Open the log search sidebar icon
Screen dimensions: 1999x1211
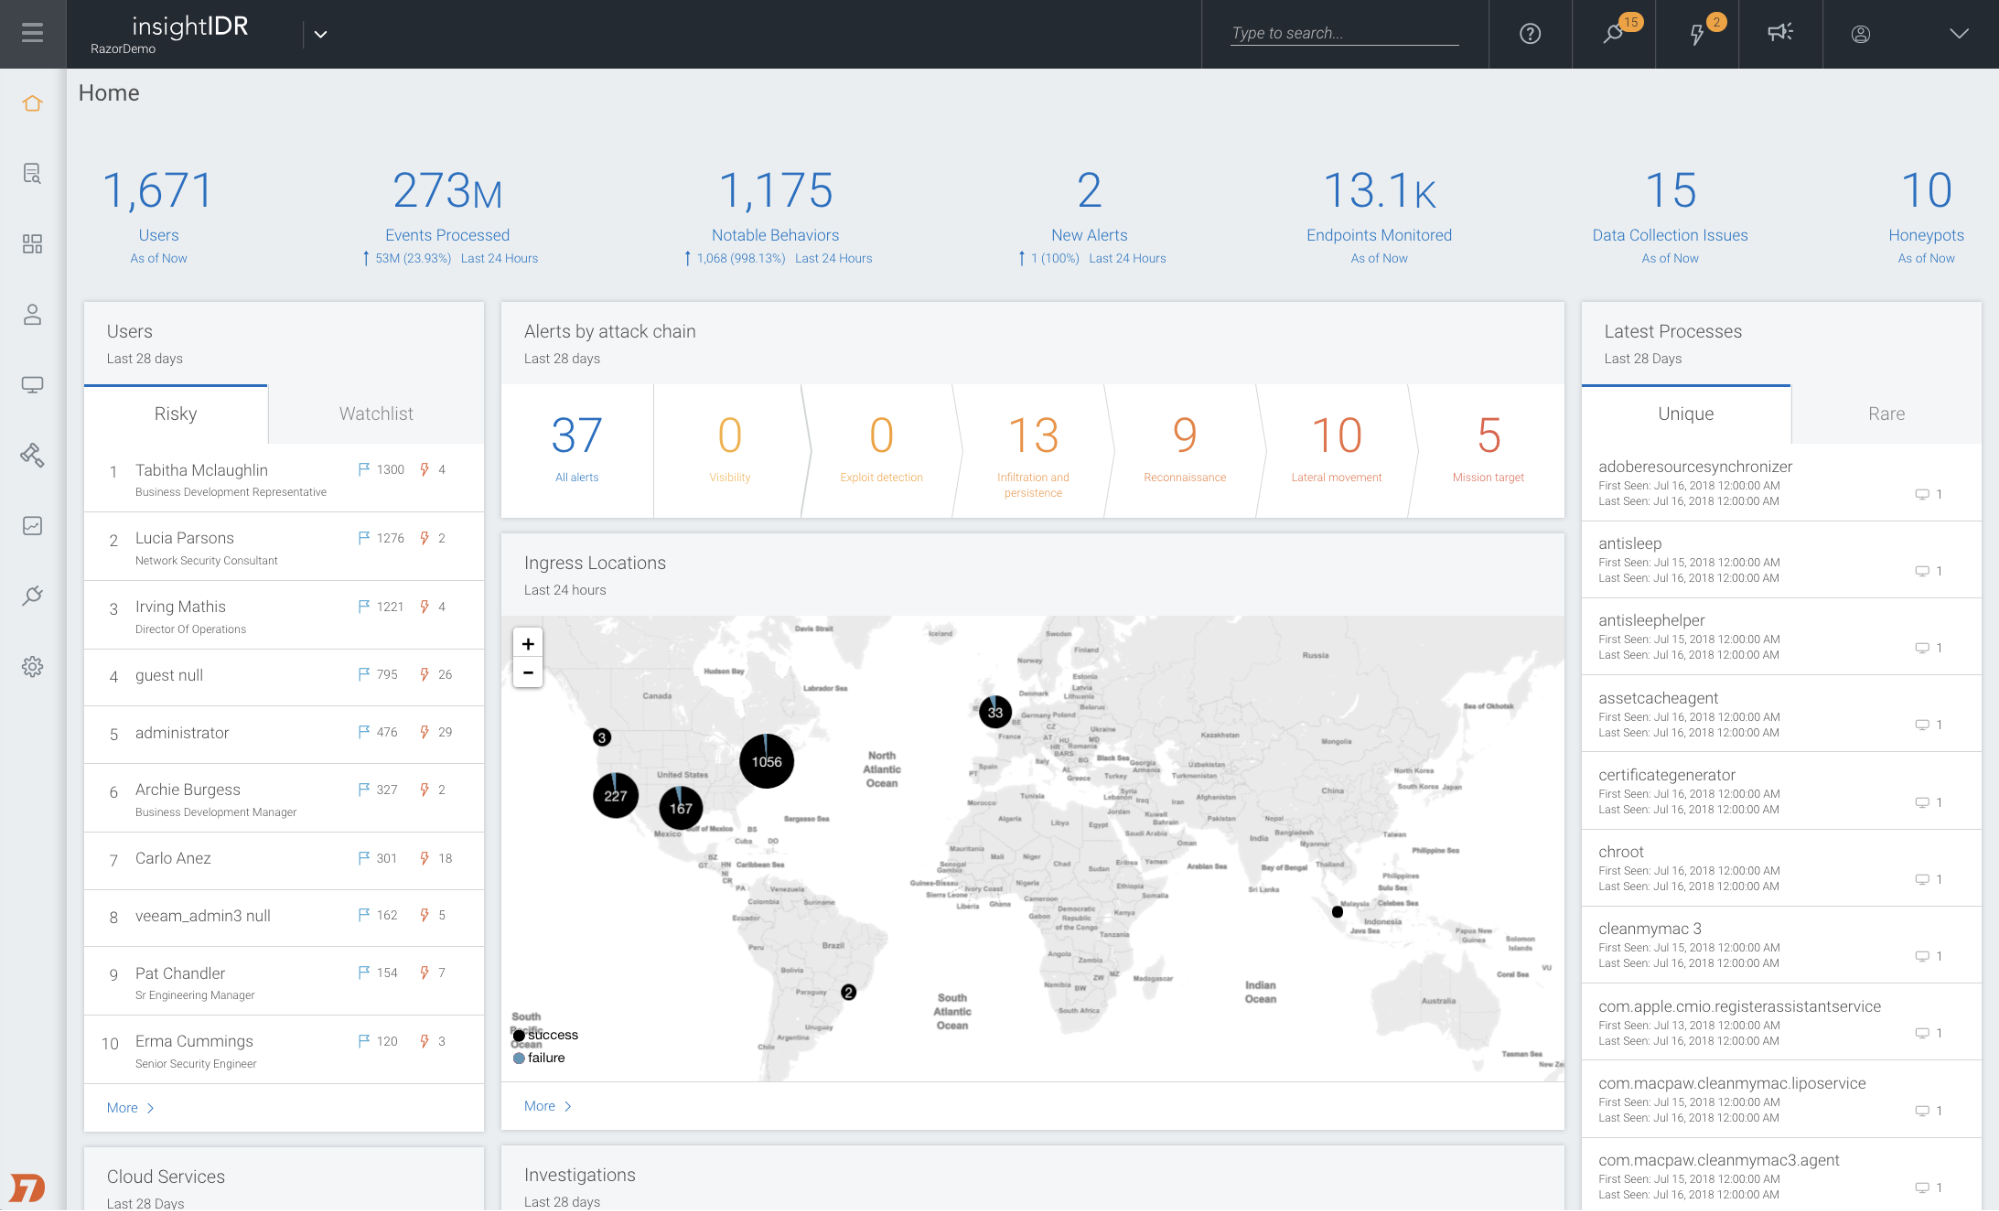32,174
